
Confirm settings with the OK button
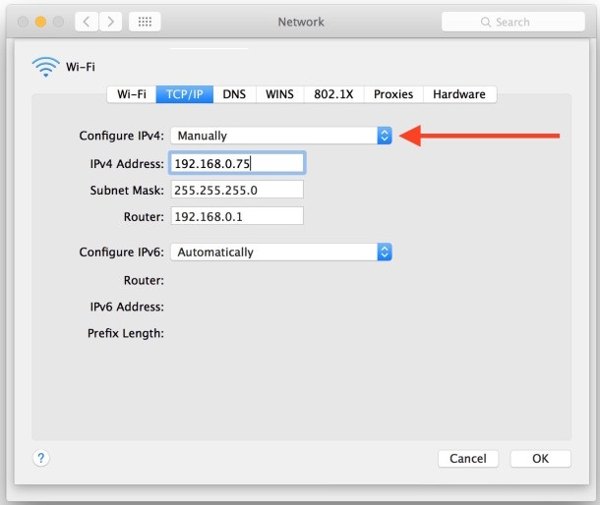540,458
